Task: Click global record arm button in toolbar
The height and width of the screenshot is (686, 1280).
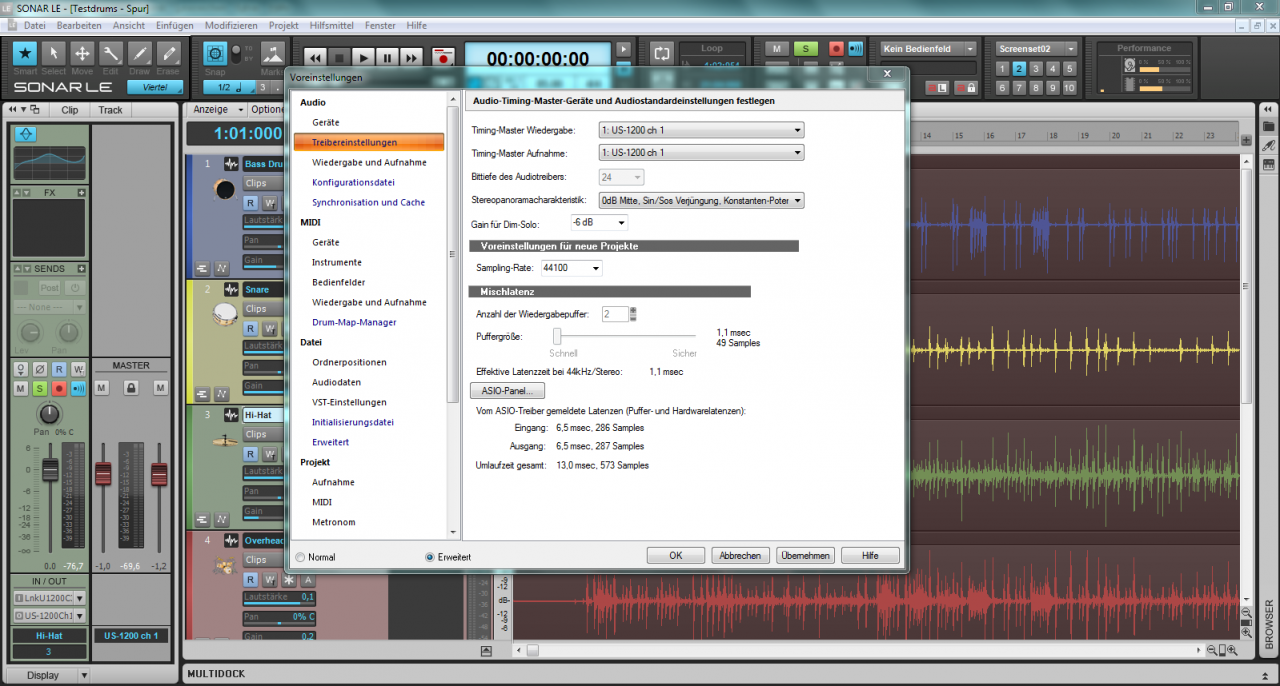Action: tap(836, 48)
